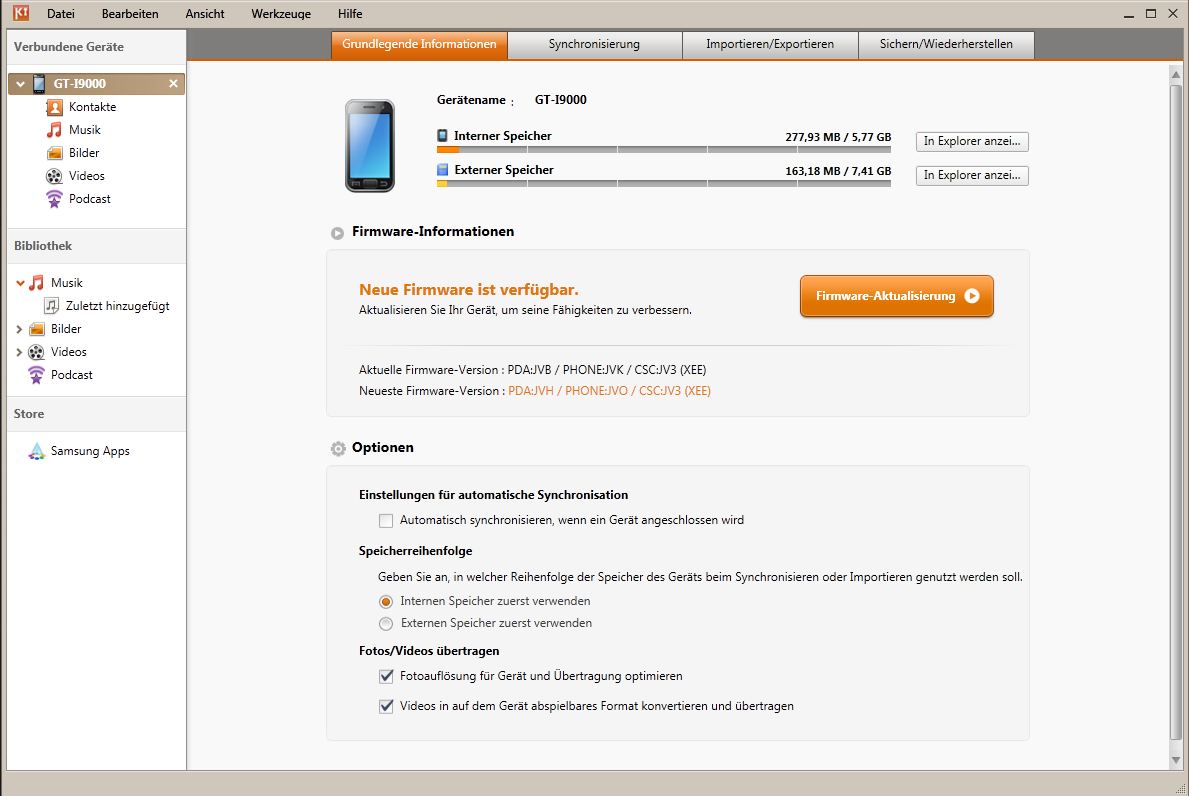1189x796 pixels.
Task: Click the device Bilder photo icon
Action: pyautogui.click(x=55, y=153)
